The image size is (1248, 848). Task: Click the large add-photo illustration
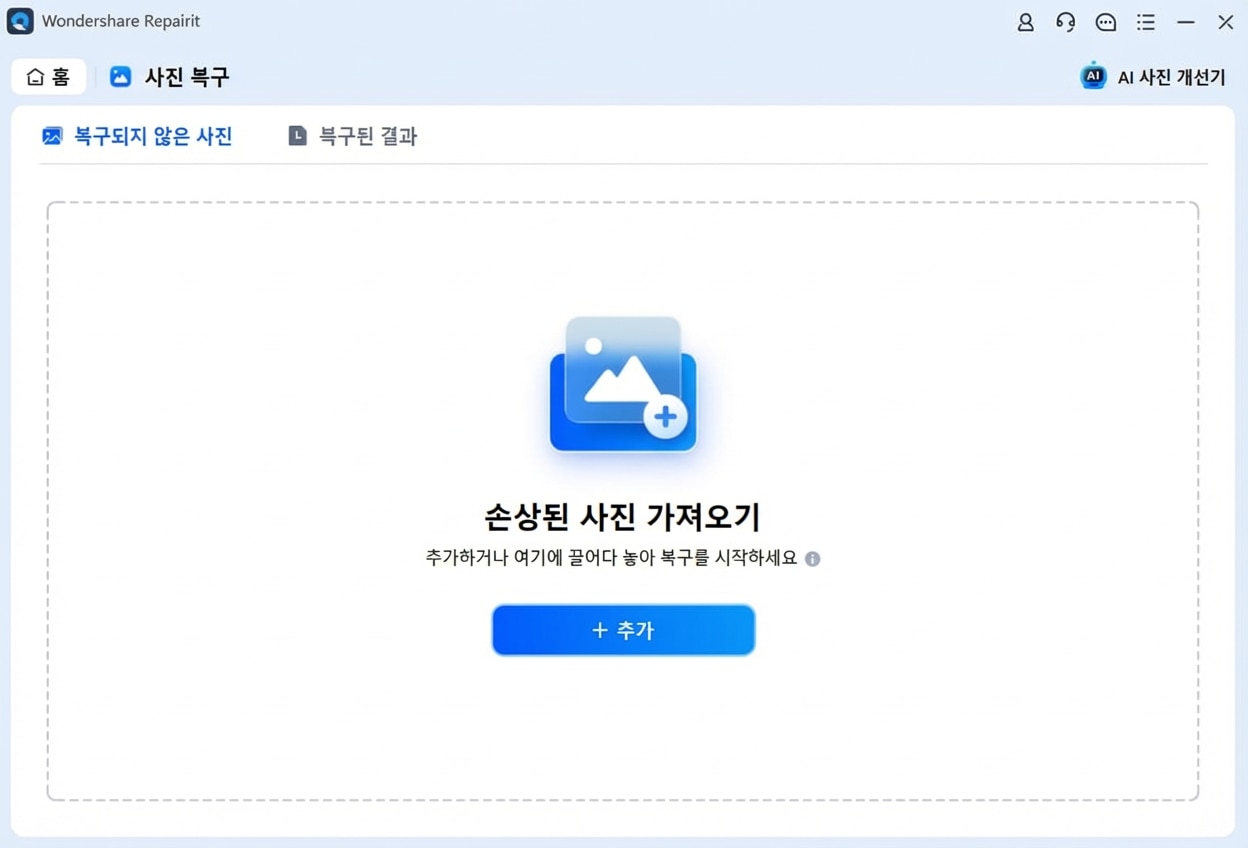(622, 385)
